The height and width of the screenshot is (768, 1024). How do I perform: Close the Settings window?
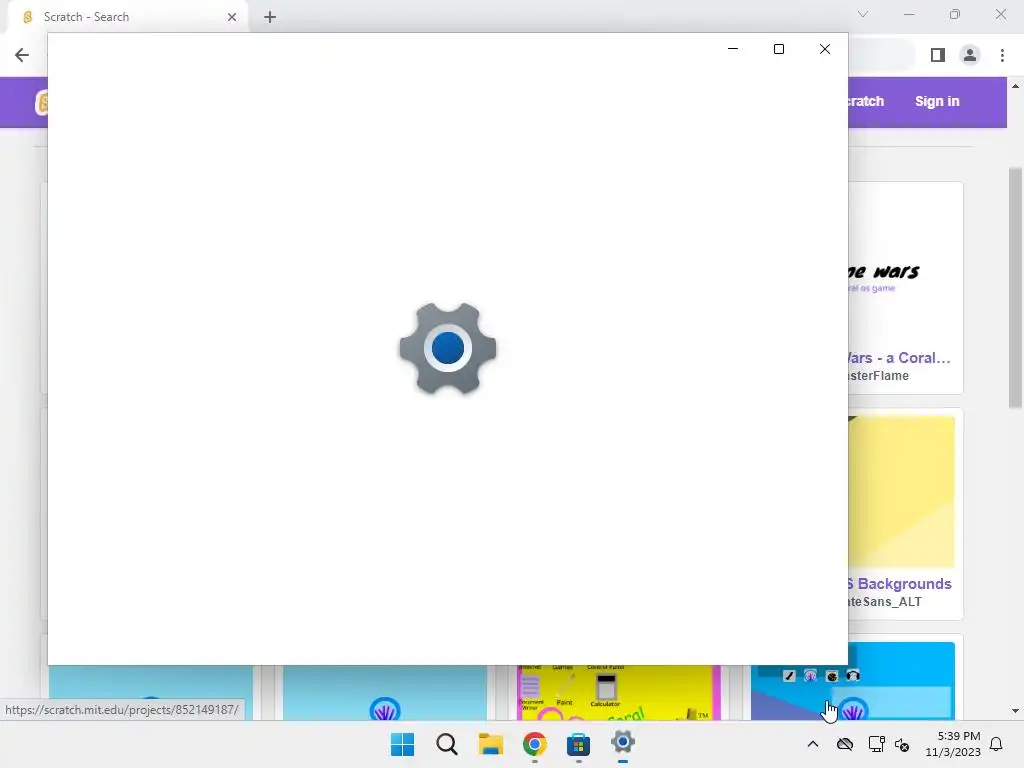pos(825,49)
